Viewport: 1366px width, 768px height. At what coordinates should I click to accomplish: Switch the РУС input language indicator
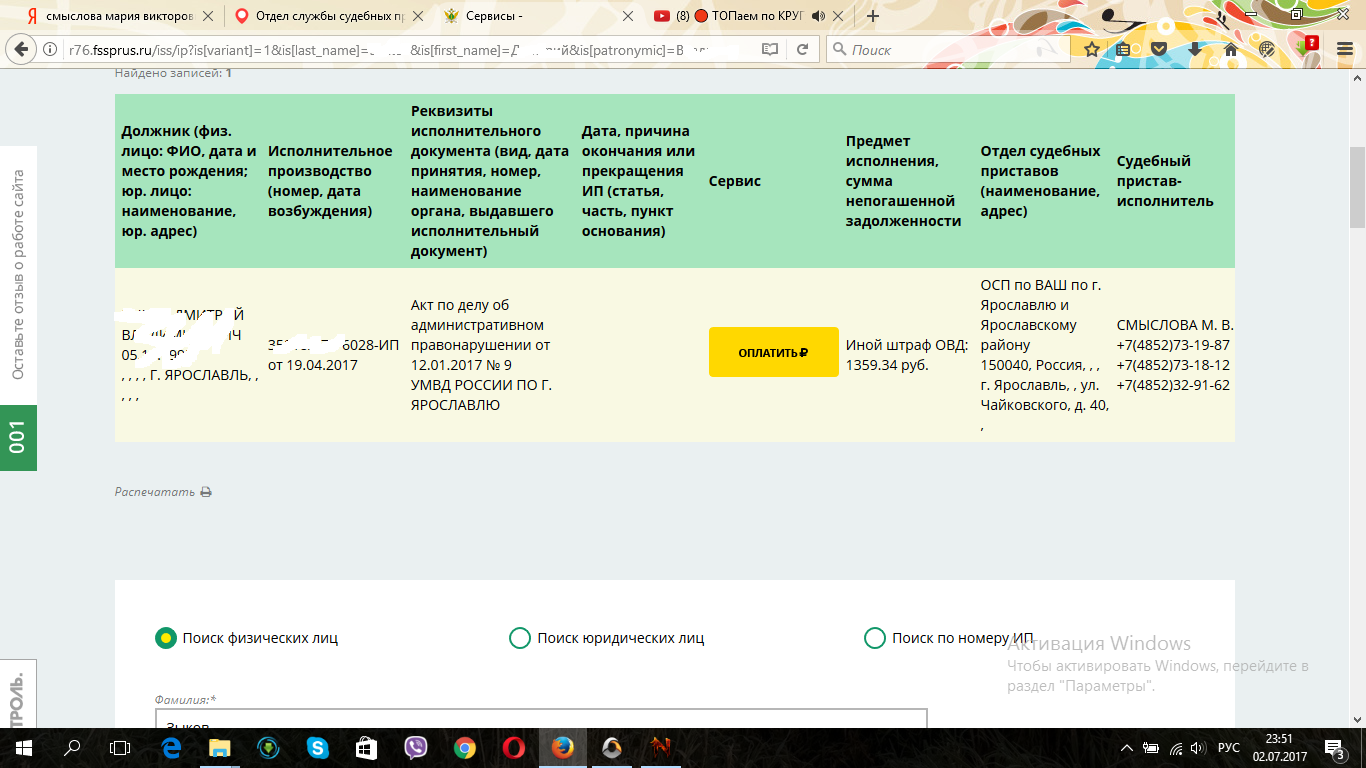(x=1229, y=747)
